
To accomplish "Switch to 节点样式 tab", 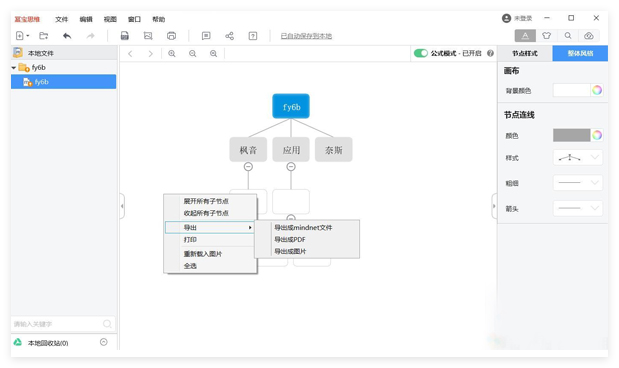I will tap(525, 53).
